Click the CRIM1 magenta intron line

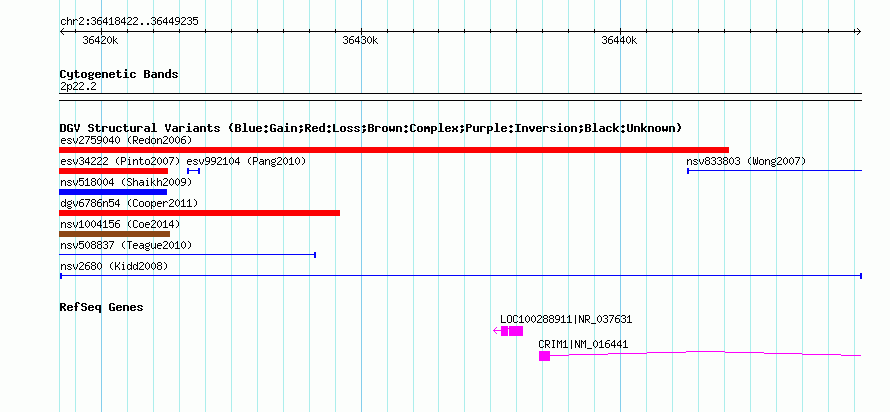pos(706,354)
